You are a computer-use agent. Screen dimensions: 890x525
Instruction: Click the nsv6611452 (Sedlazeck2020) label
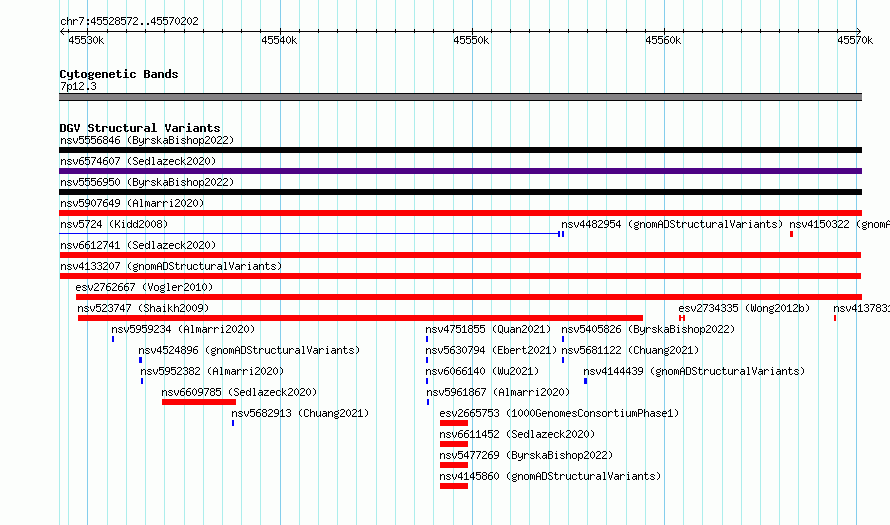517,434
